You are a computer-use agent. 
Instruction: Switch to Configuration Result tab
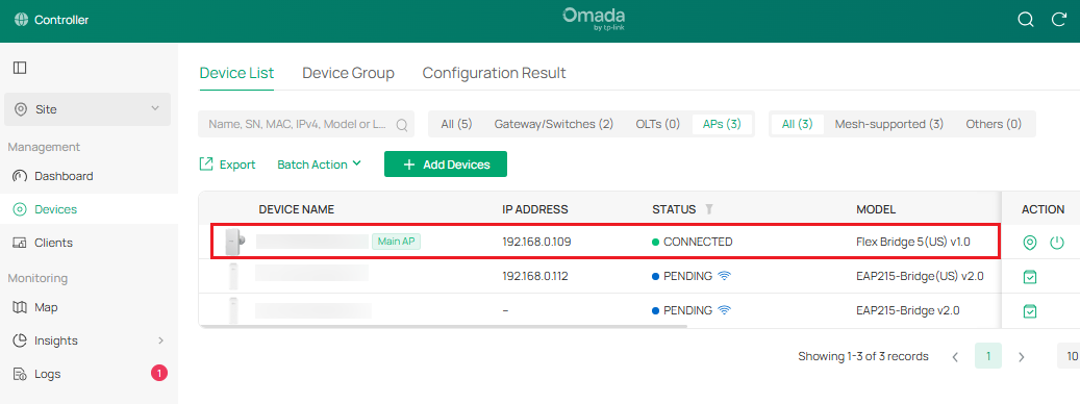click(x=495, y=73)
